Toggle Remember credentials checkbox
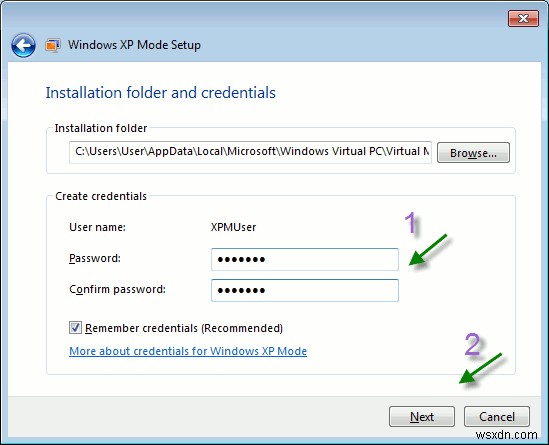This screenshot has width=549, height=445. pyautogui.click(x=75, y=328)
